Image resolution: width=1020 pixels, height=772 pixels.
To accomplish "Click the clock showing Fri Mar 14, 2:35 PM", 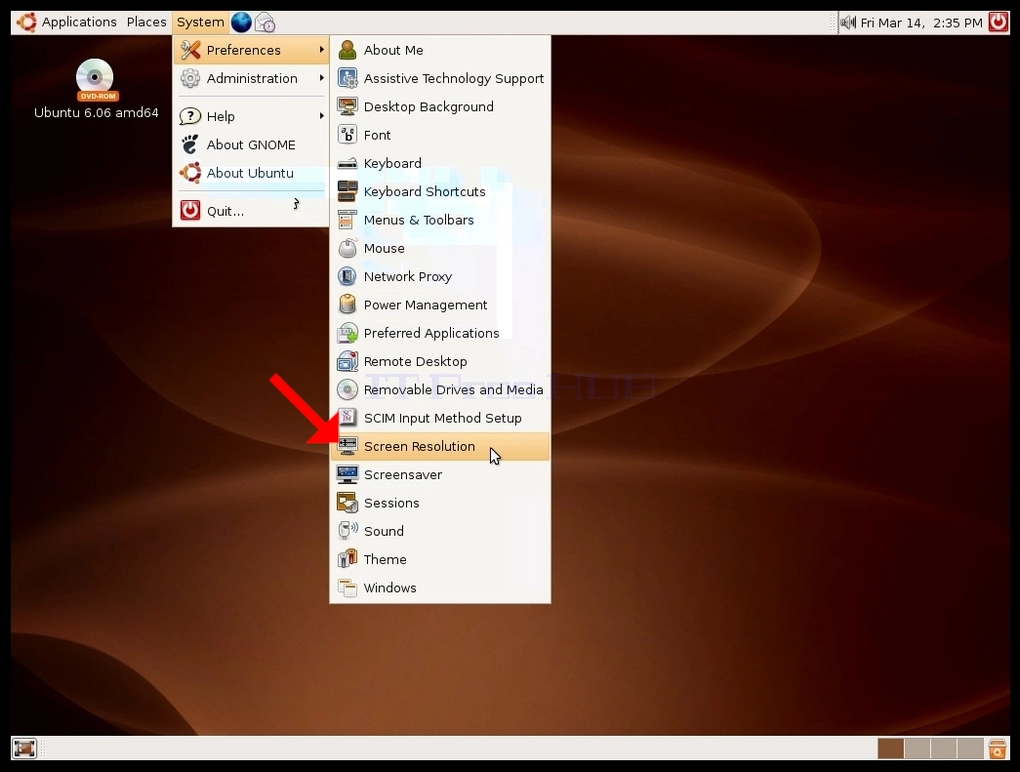I will coord(921,23).
